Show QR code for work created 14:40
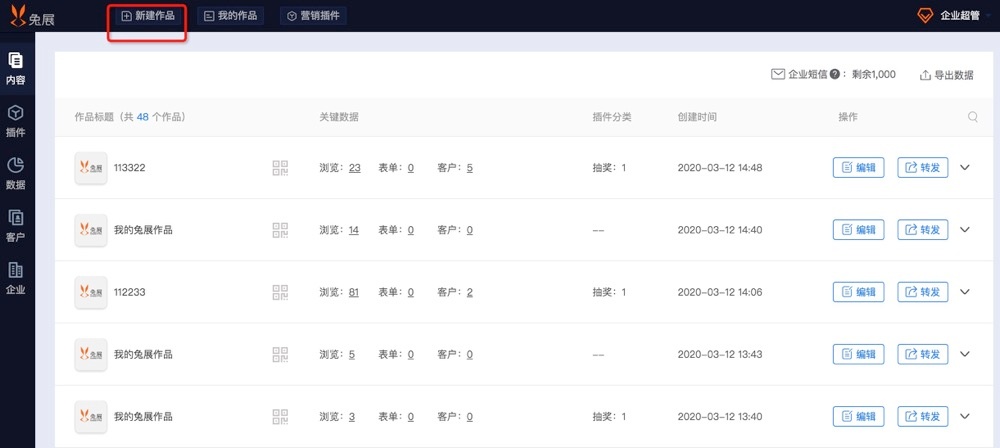Image resolution: width=1000 pixels, height=448 pixels. tap(280, 230)
